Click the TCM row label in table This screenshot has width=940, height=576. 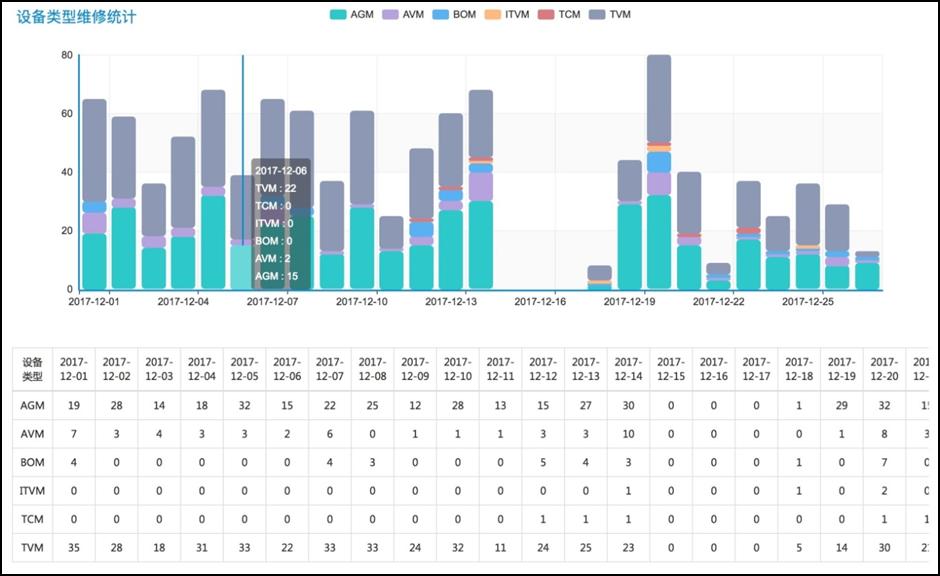point(32,519)
